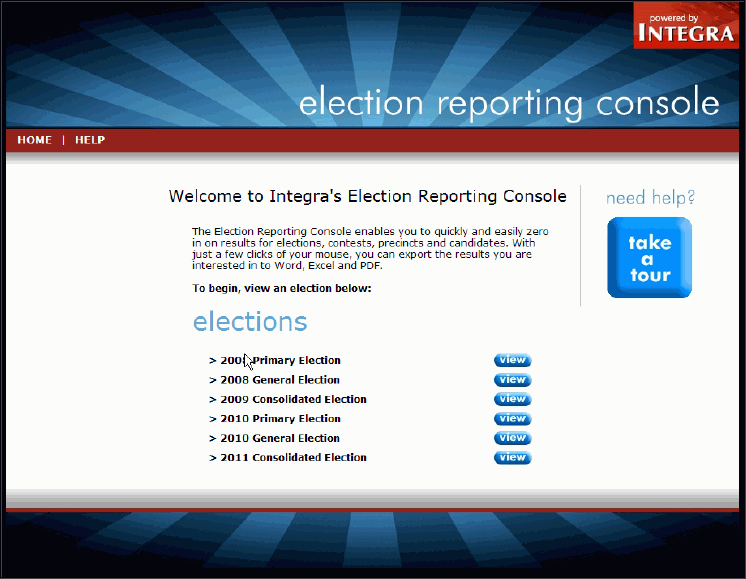746x579 pixels.
Task: View the 2010 Primary Election results
Action: pyautogui.click(x=512, y=419)
